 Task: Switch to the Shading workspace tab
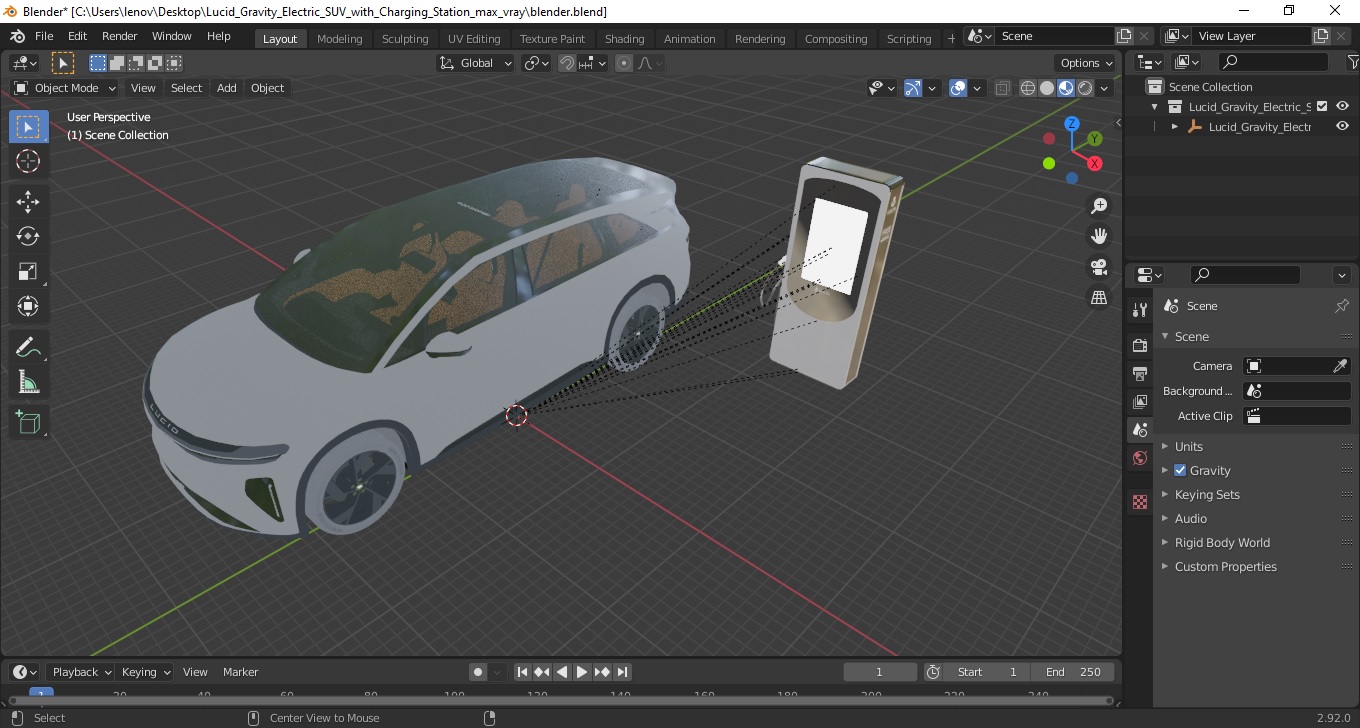tap(624, 39)
